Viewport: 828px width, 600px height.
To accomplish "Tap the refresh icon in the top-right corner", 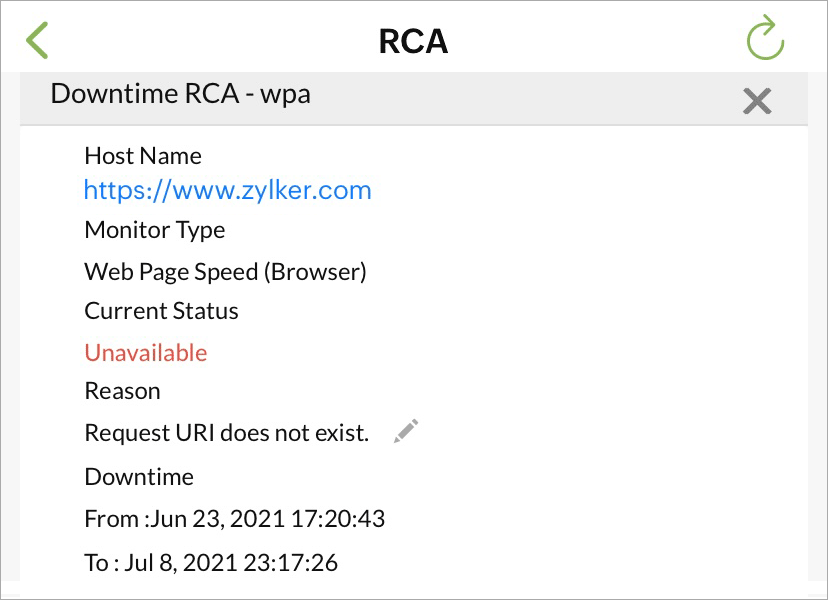I will pyautogui.click(x=764, y=39).
